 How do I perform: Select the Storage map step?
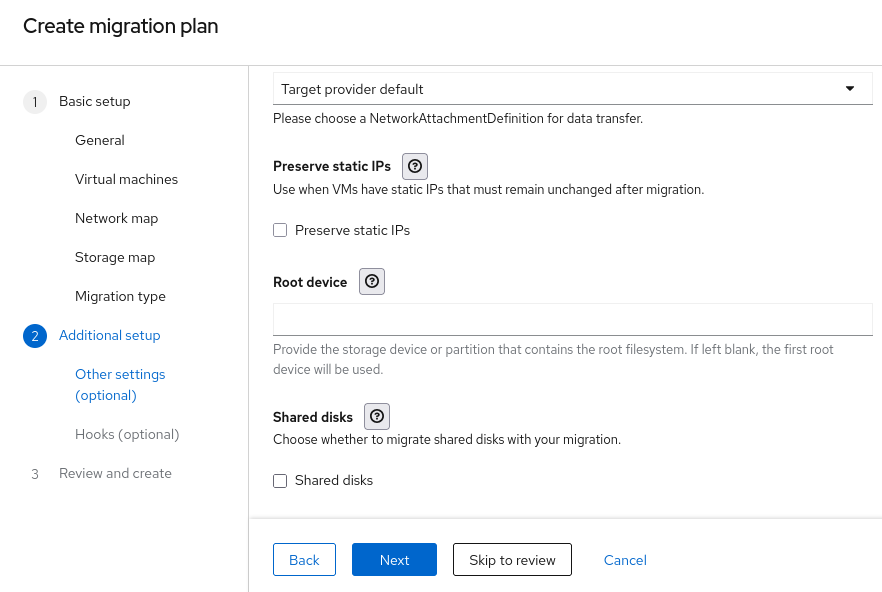[x=115, y=258]
